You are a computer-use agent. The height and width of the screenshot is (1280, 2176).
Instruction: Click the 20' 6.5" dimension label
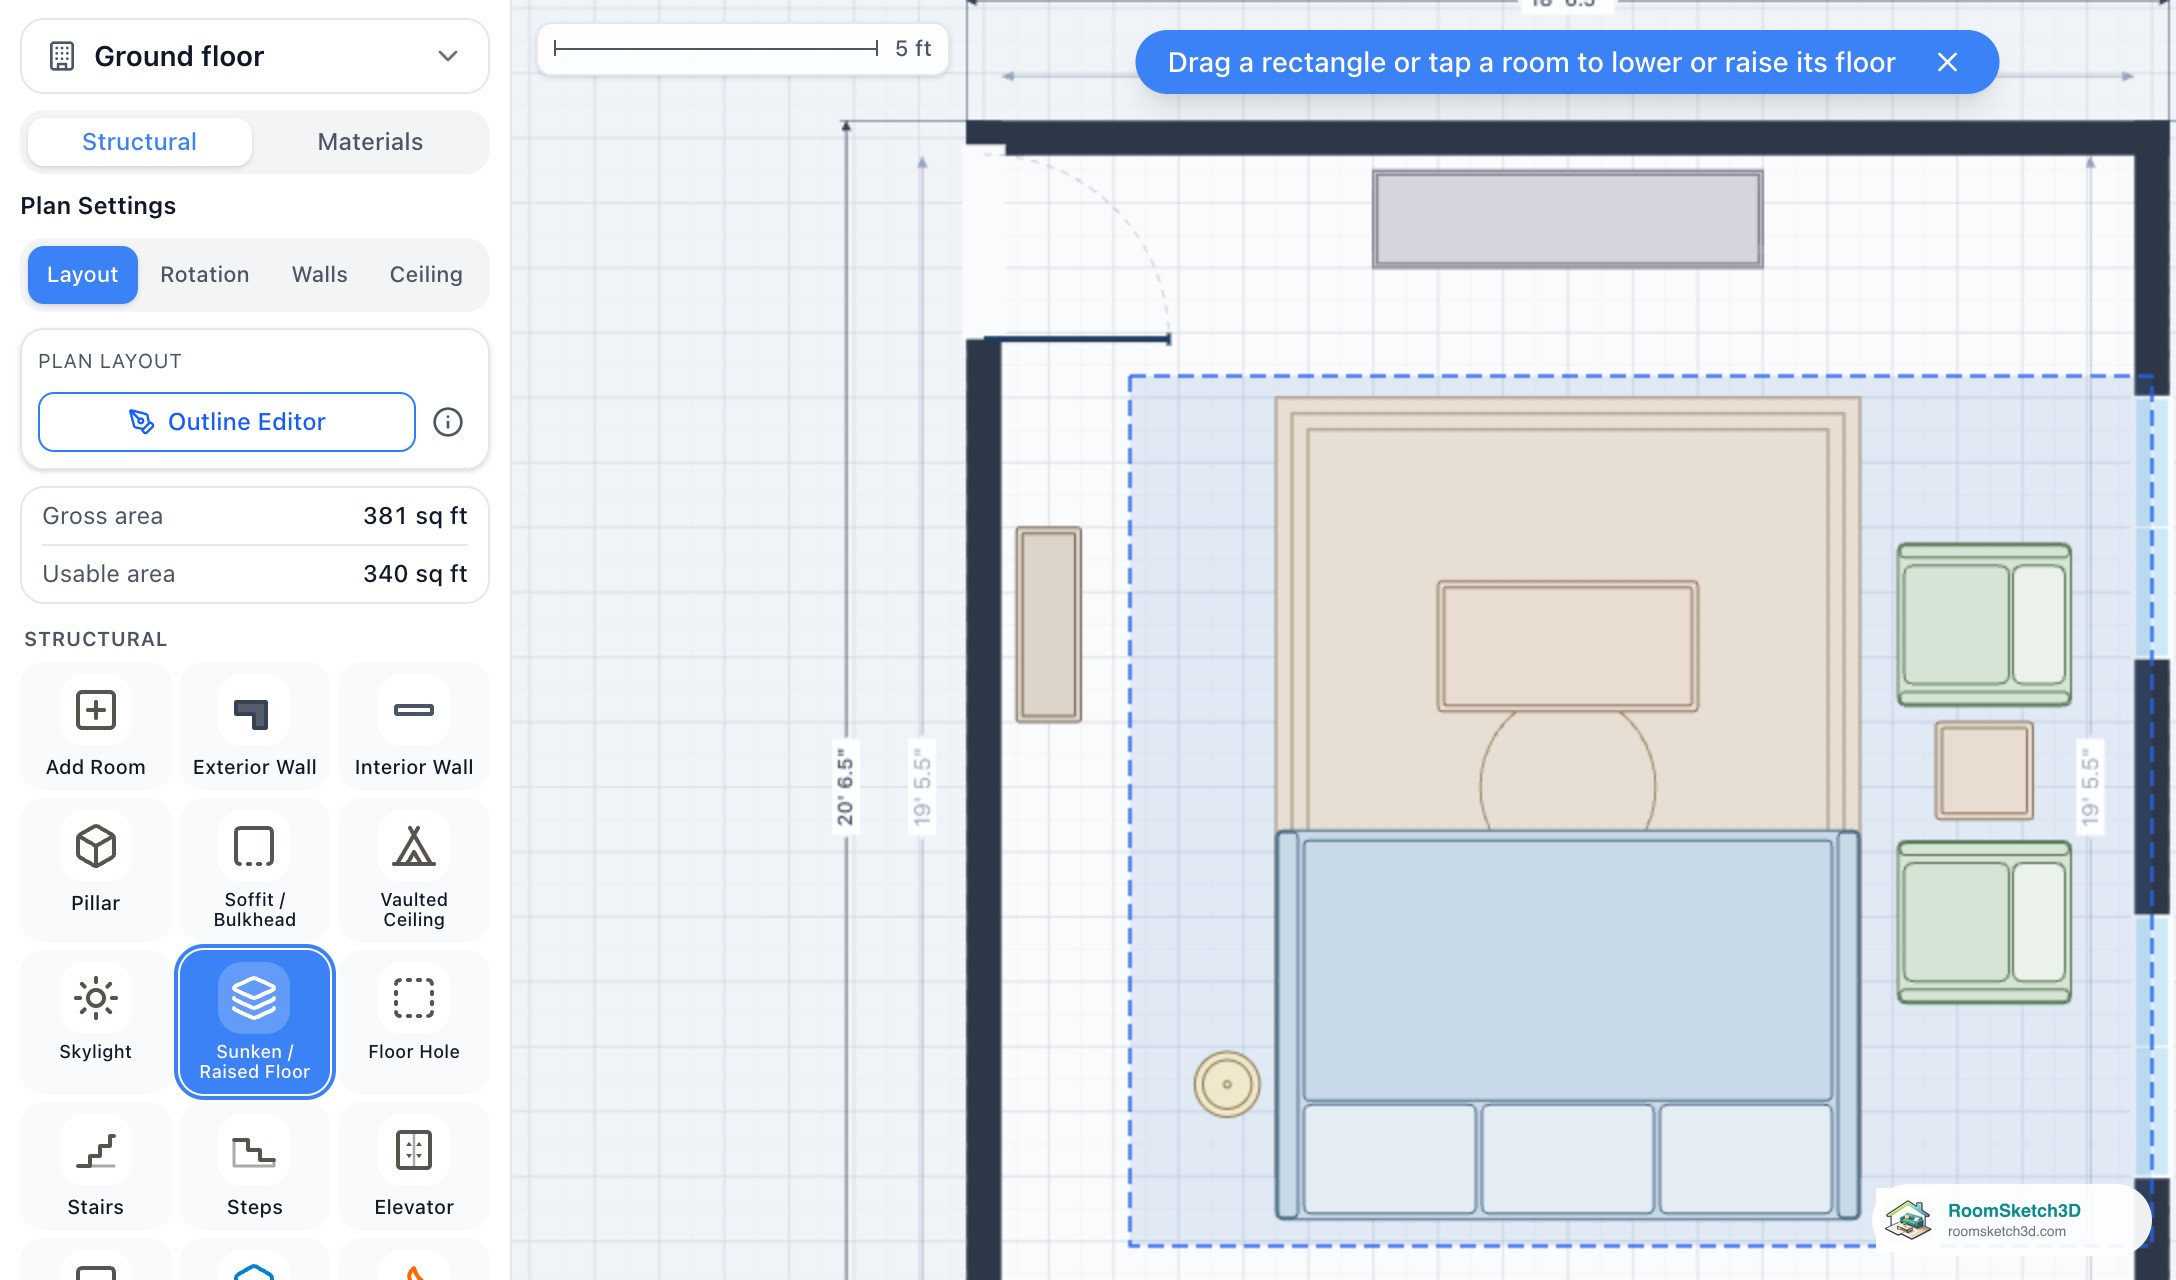coord(846,786)
